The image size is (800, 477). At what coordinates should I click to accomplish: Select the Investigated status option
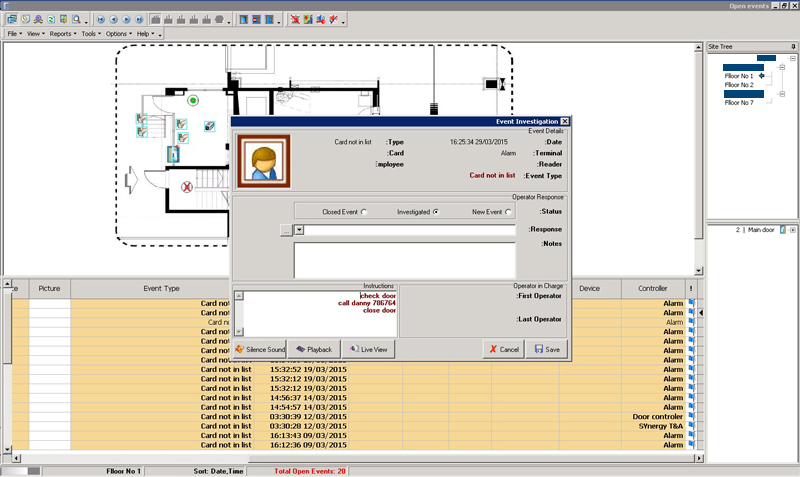(x=435, y=212)
